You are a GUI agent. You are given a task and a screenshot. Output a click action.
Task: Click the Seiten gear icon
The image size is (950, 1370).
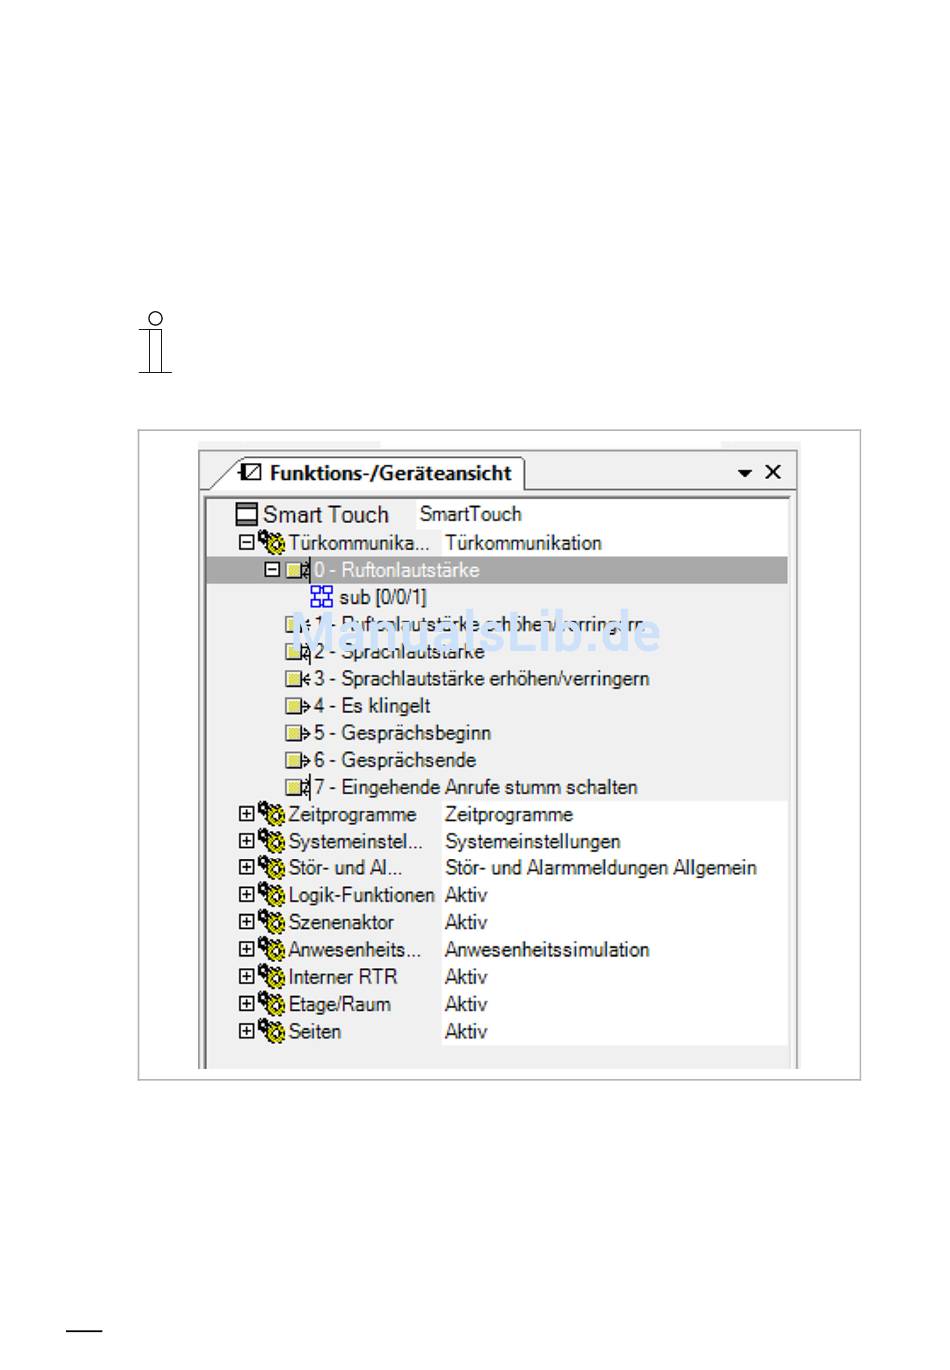click(272, 1031)
